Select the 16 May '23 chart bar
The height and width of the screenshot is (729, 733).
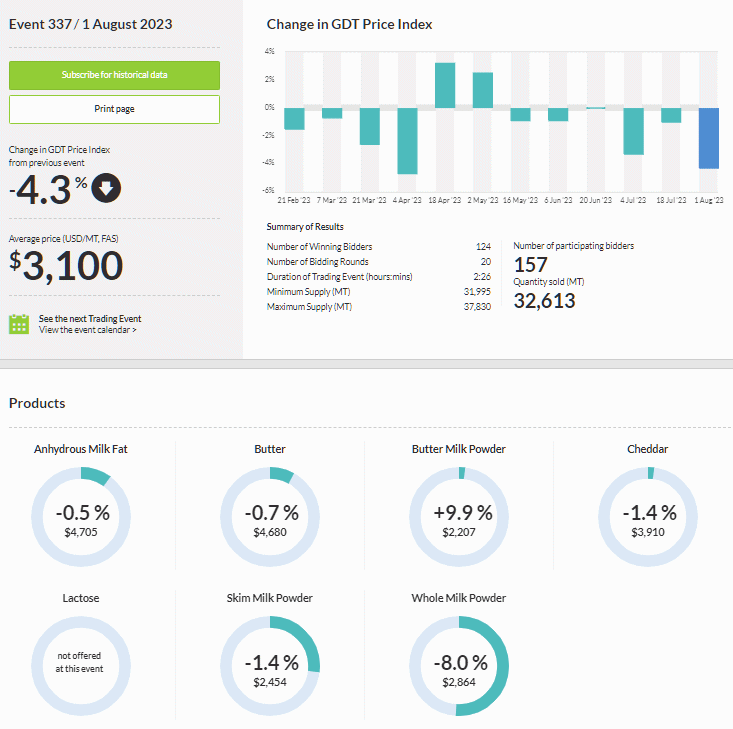[x=520, y=115]
